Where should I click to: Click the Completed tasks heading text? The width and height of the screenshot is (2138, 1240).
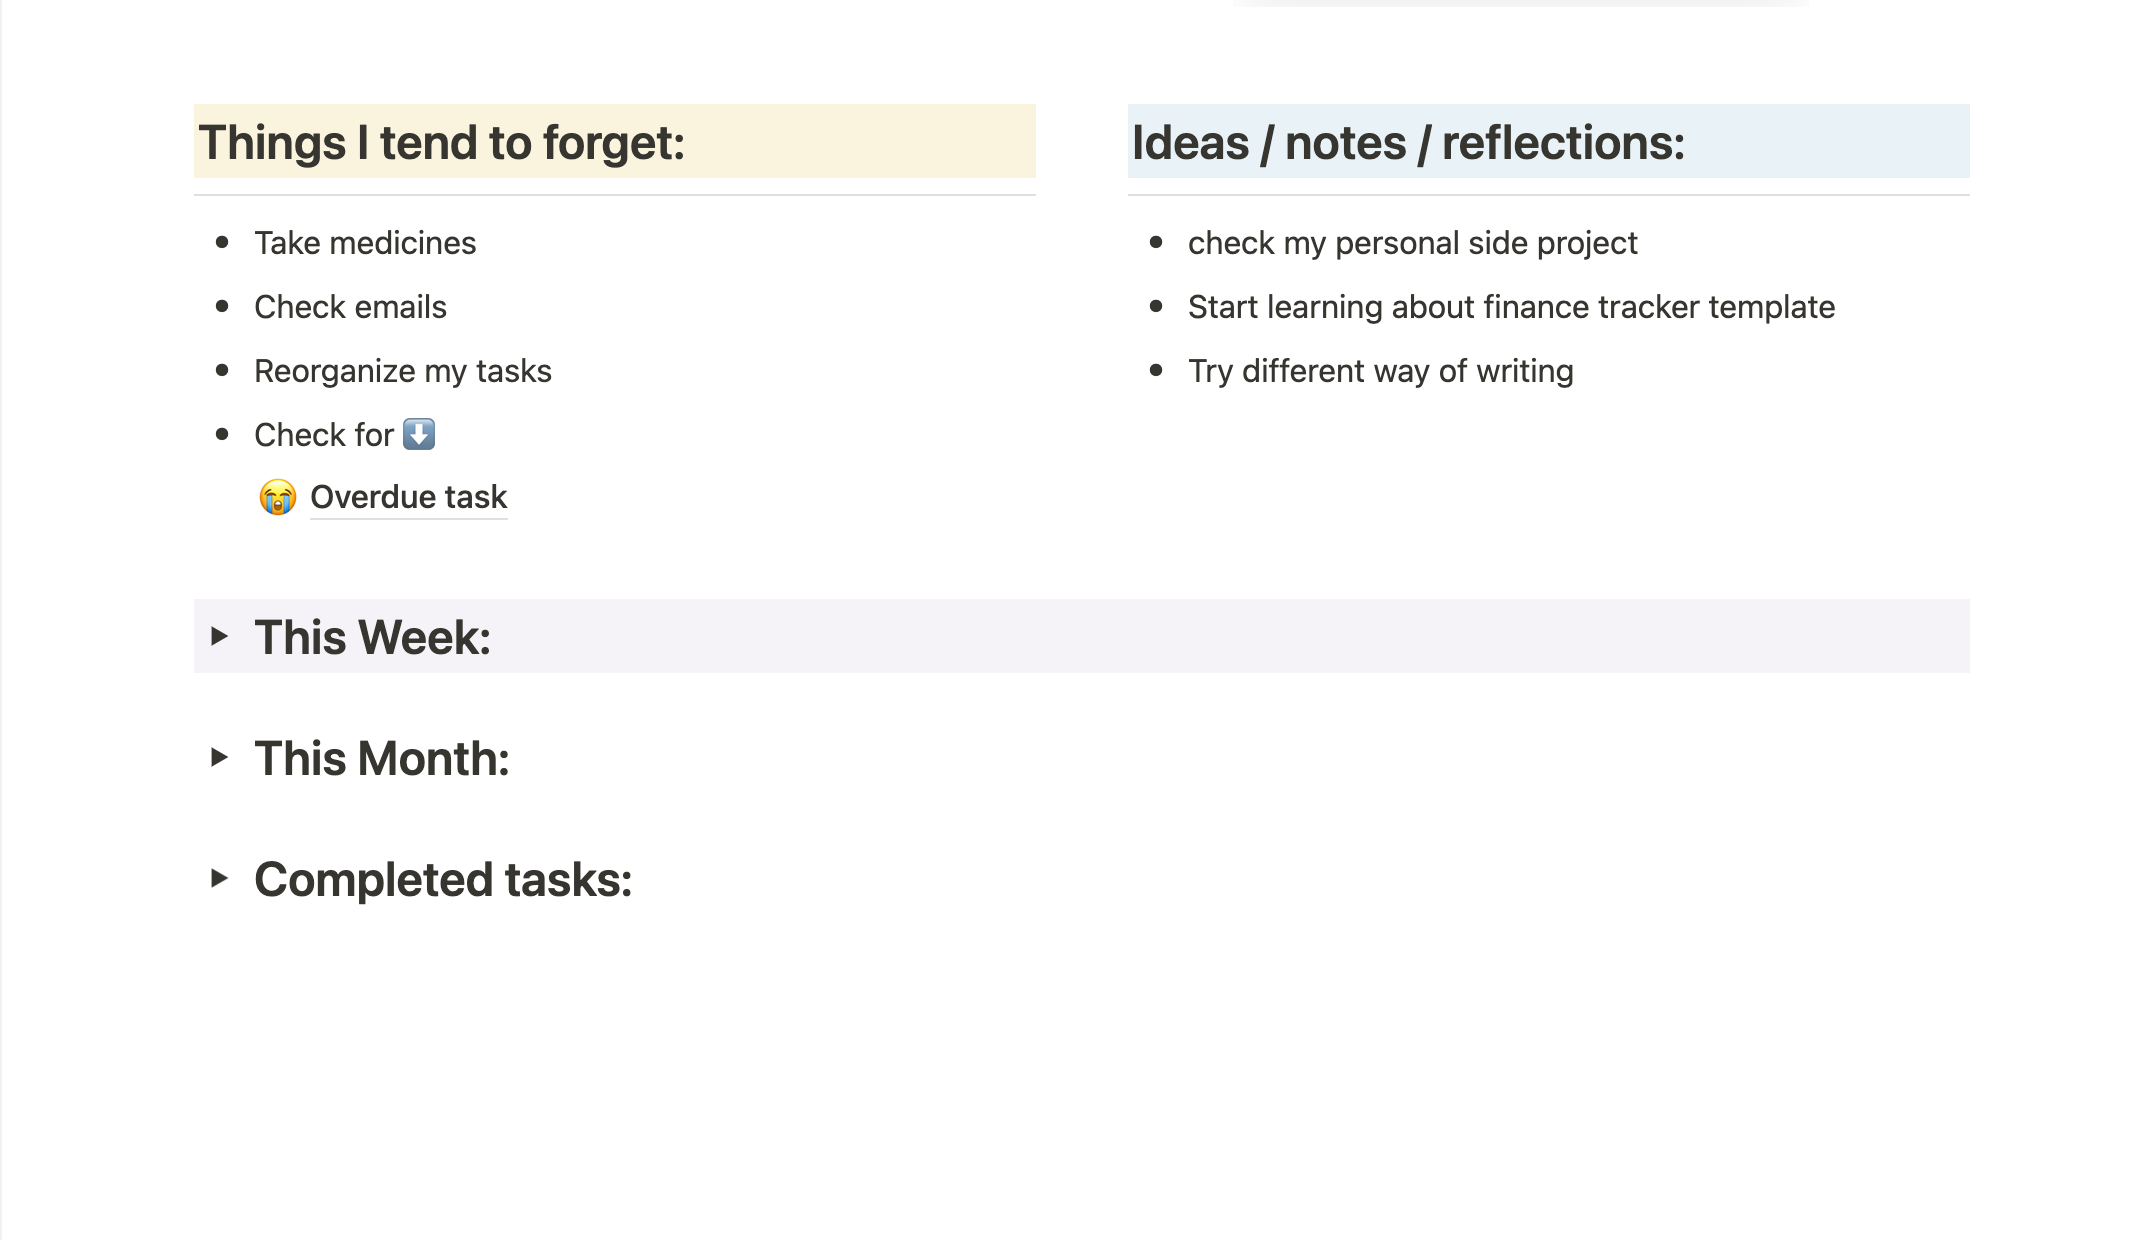443,879
